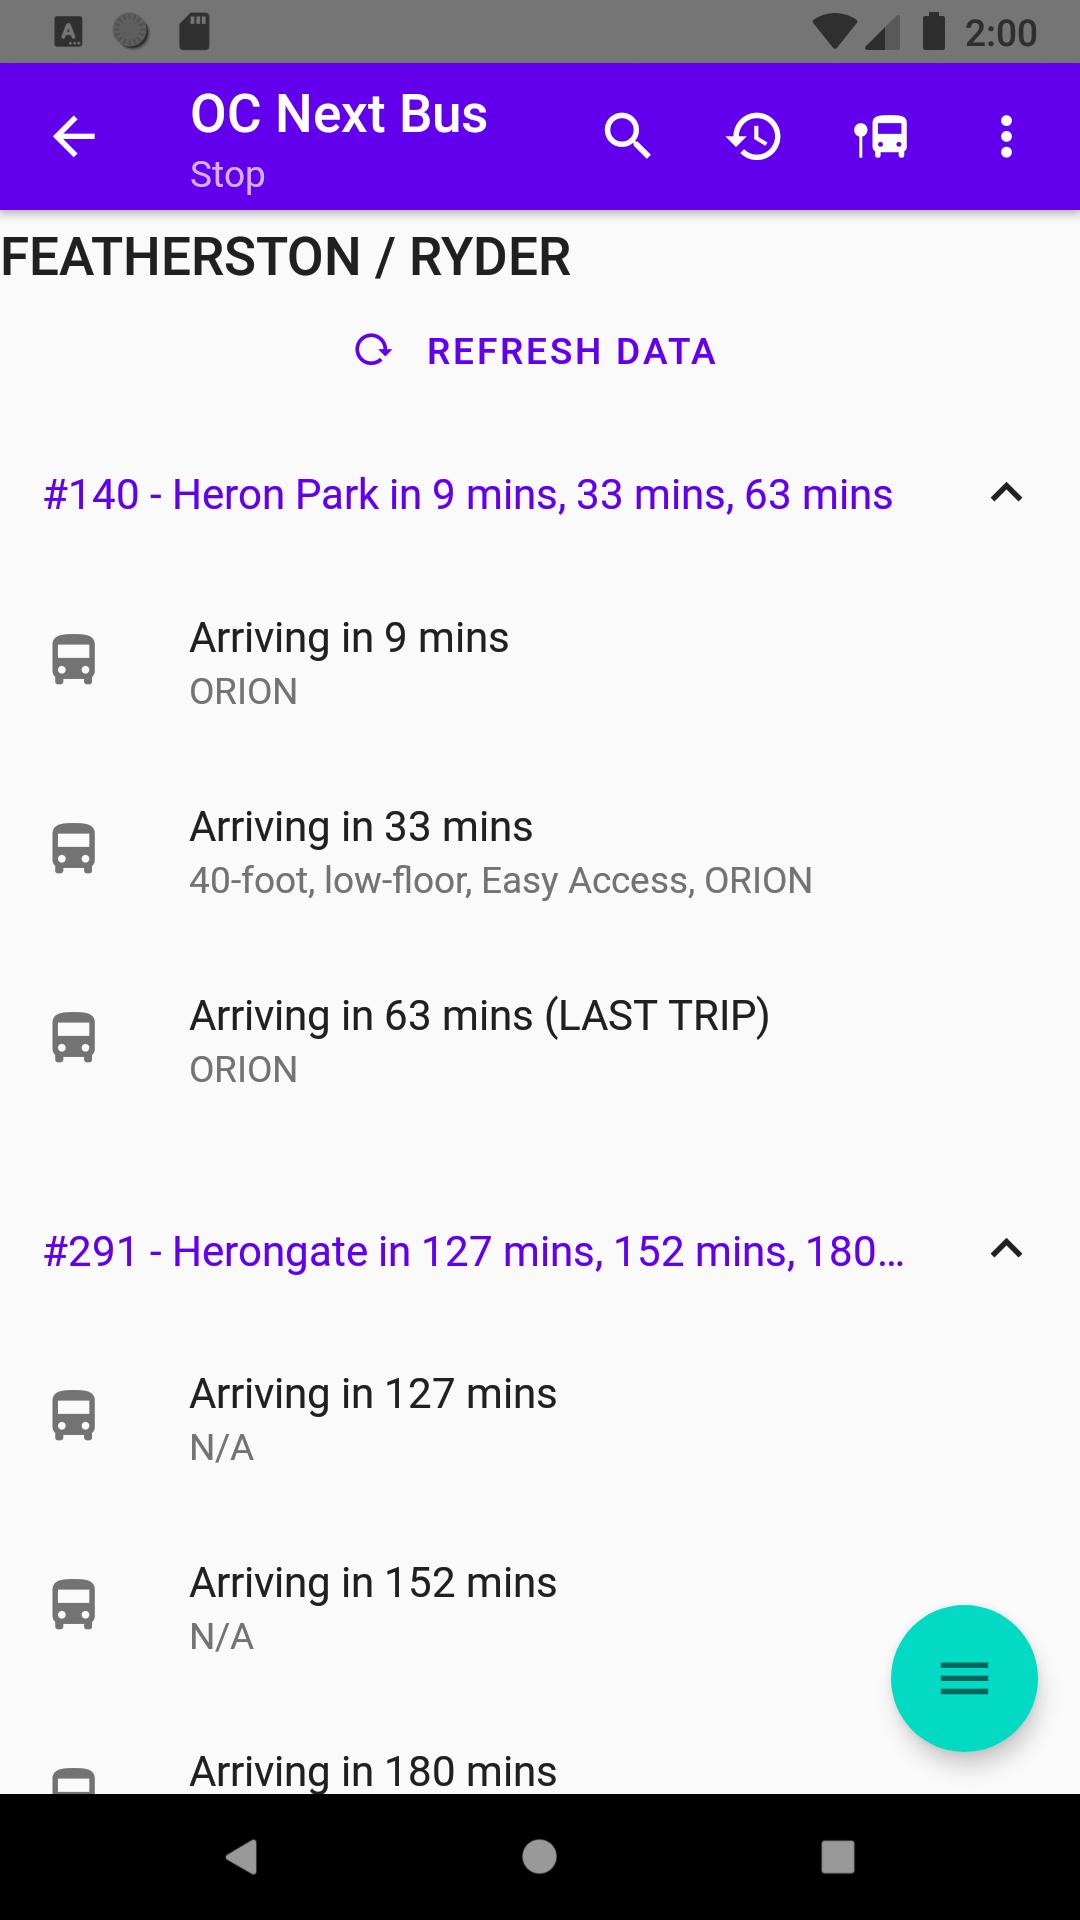Tap the teal floating menu button

coord(964,1678)
